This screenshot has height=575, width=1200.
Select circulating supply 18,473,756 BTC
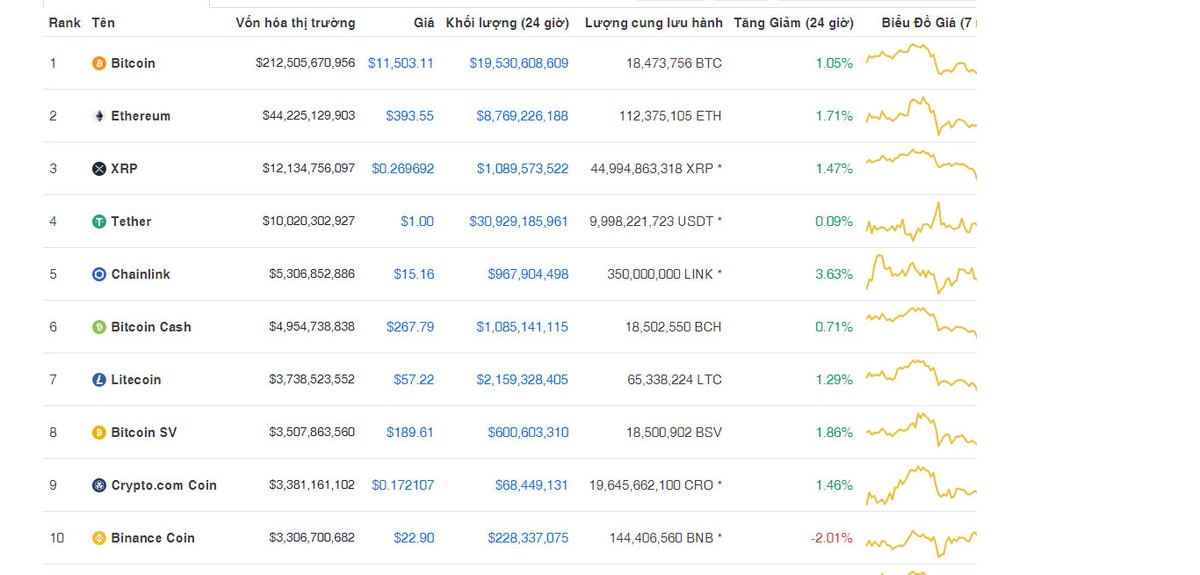[674, 63]
